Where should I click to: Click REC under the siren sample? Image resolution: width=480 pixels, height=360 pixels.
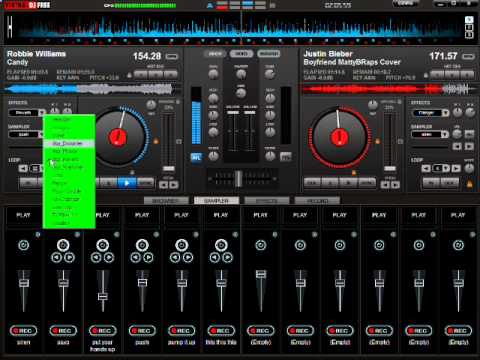(x=23, y=331)
